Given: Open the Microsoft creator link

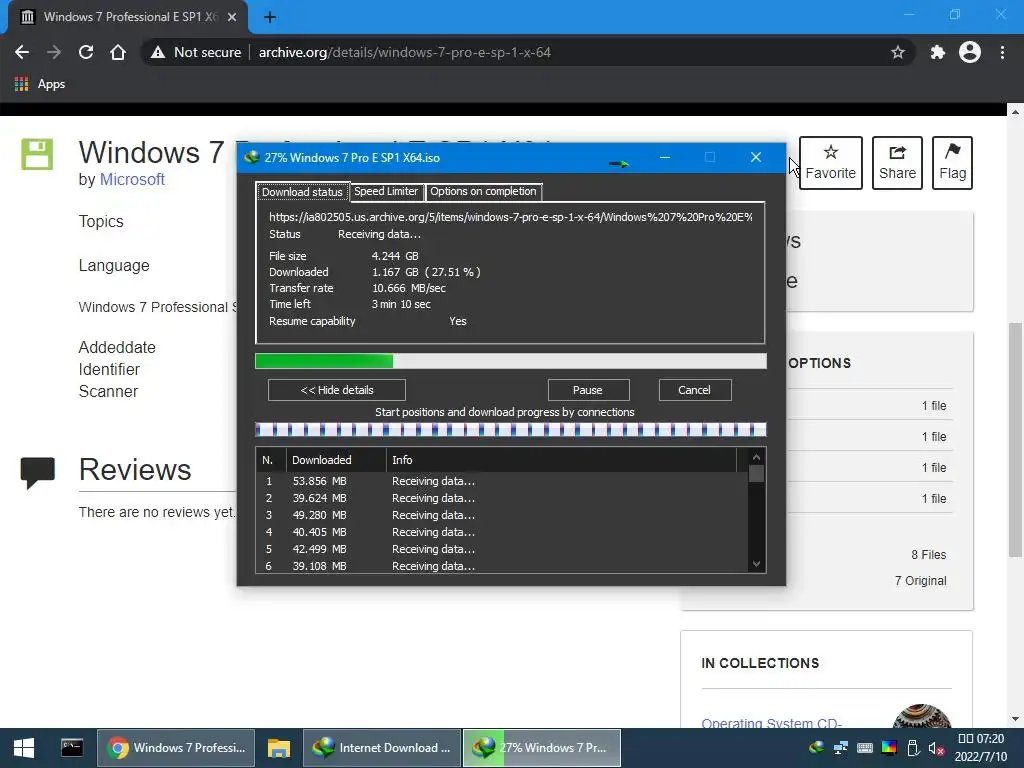Looking at the screenshot, I should (x=132, y=180).
